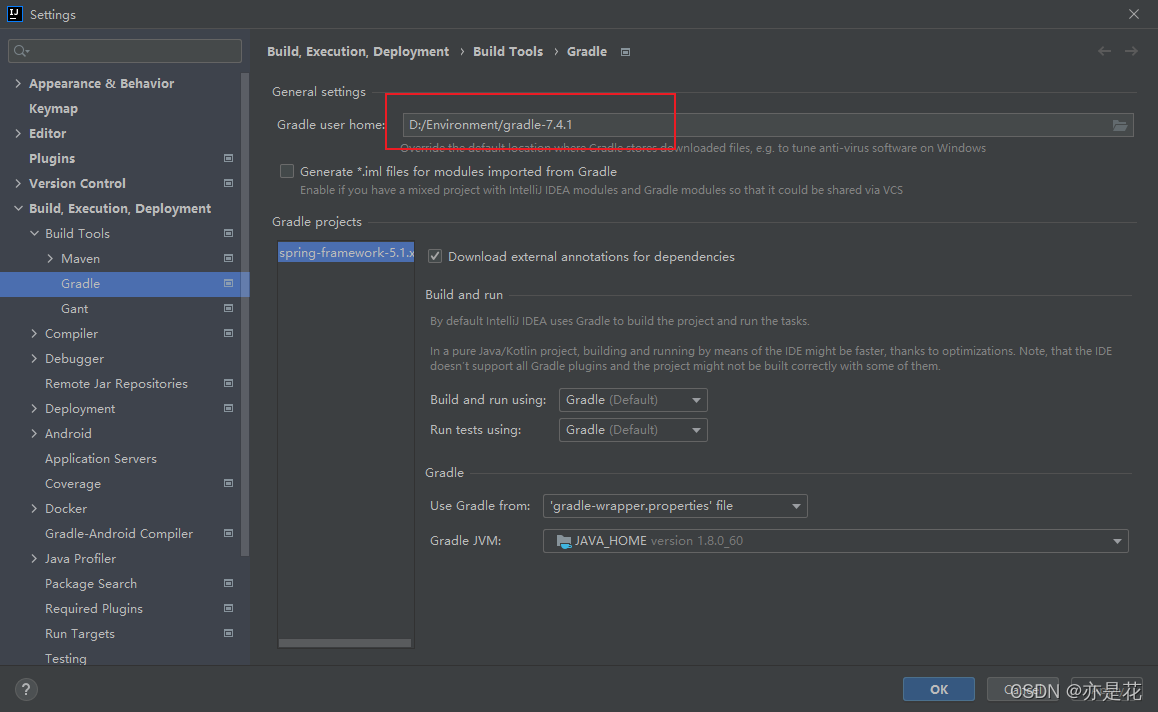This screenshot has width=1158, height=712.
Task: Select Keymap in the settings tree
Action: (x=53, y=109)
